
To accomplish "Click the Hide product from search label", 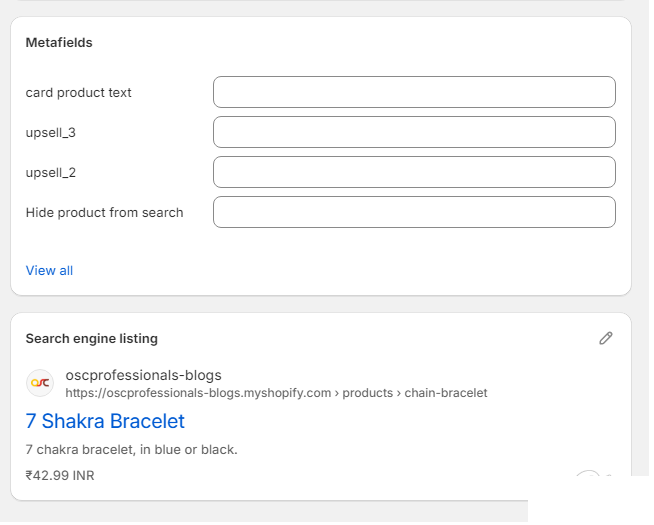I will pos(104,212).
